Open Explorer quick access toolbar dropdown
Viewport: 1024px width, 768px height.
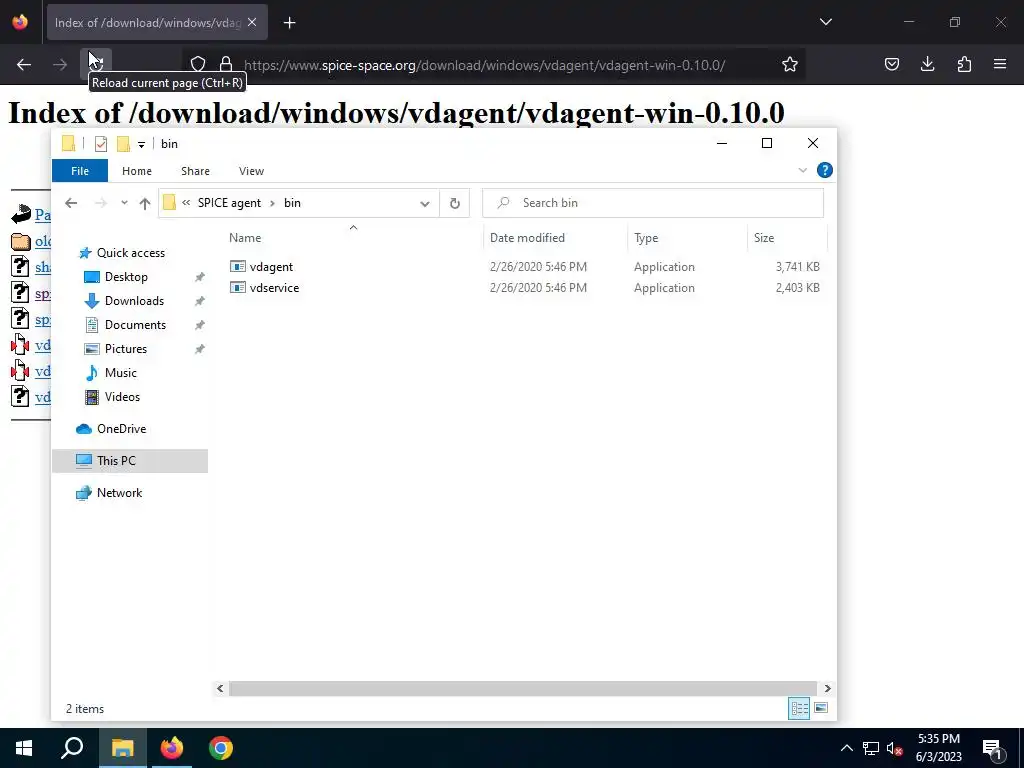(141, 144)
